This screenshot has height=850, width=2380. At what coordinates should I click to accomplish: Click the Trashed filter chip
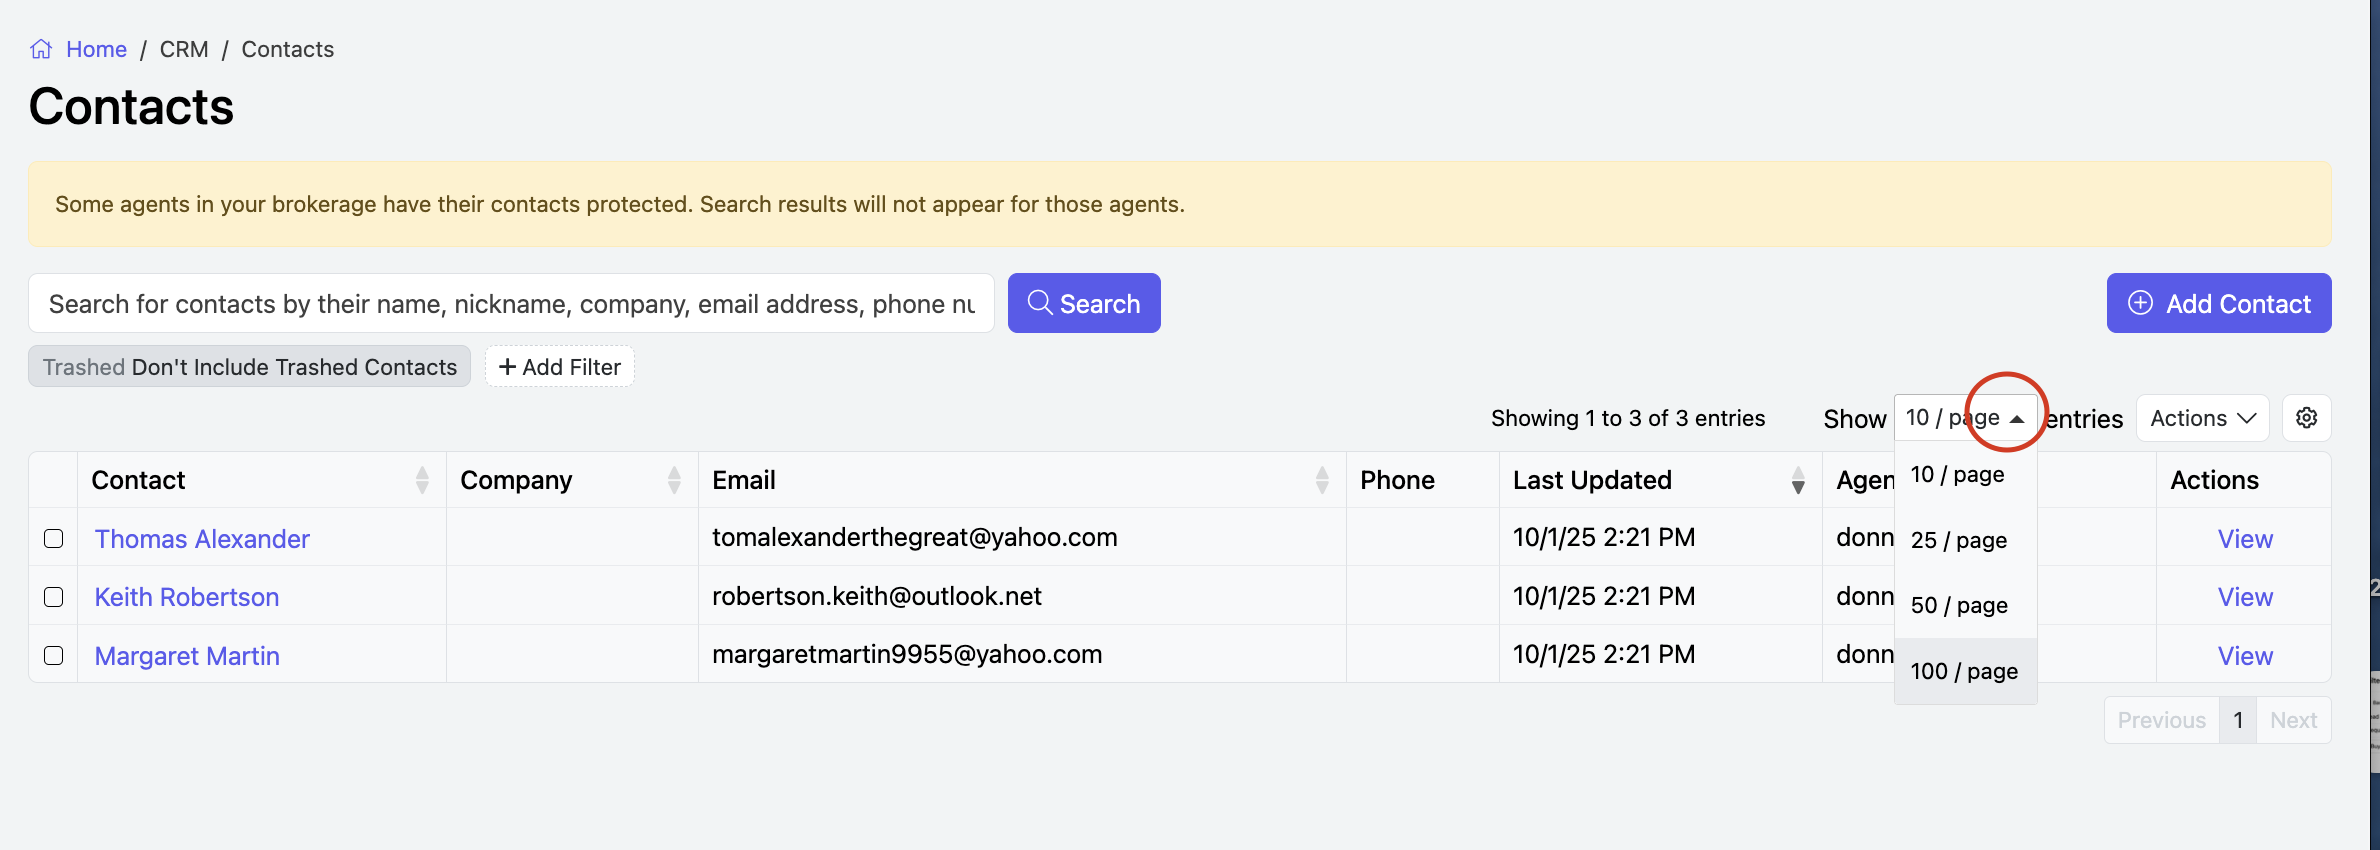coord(249,367)
